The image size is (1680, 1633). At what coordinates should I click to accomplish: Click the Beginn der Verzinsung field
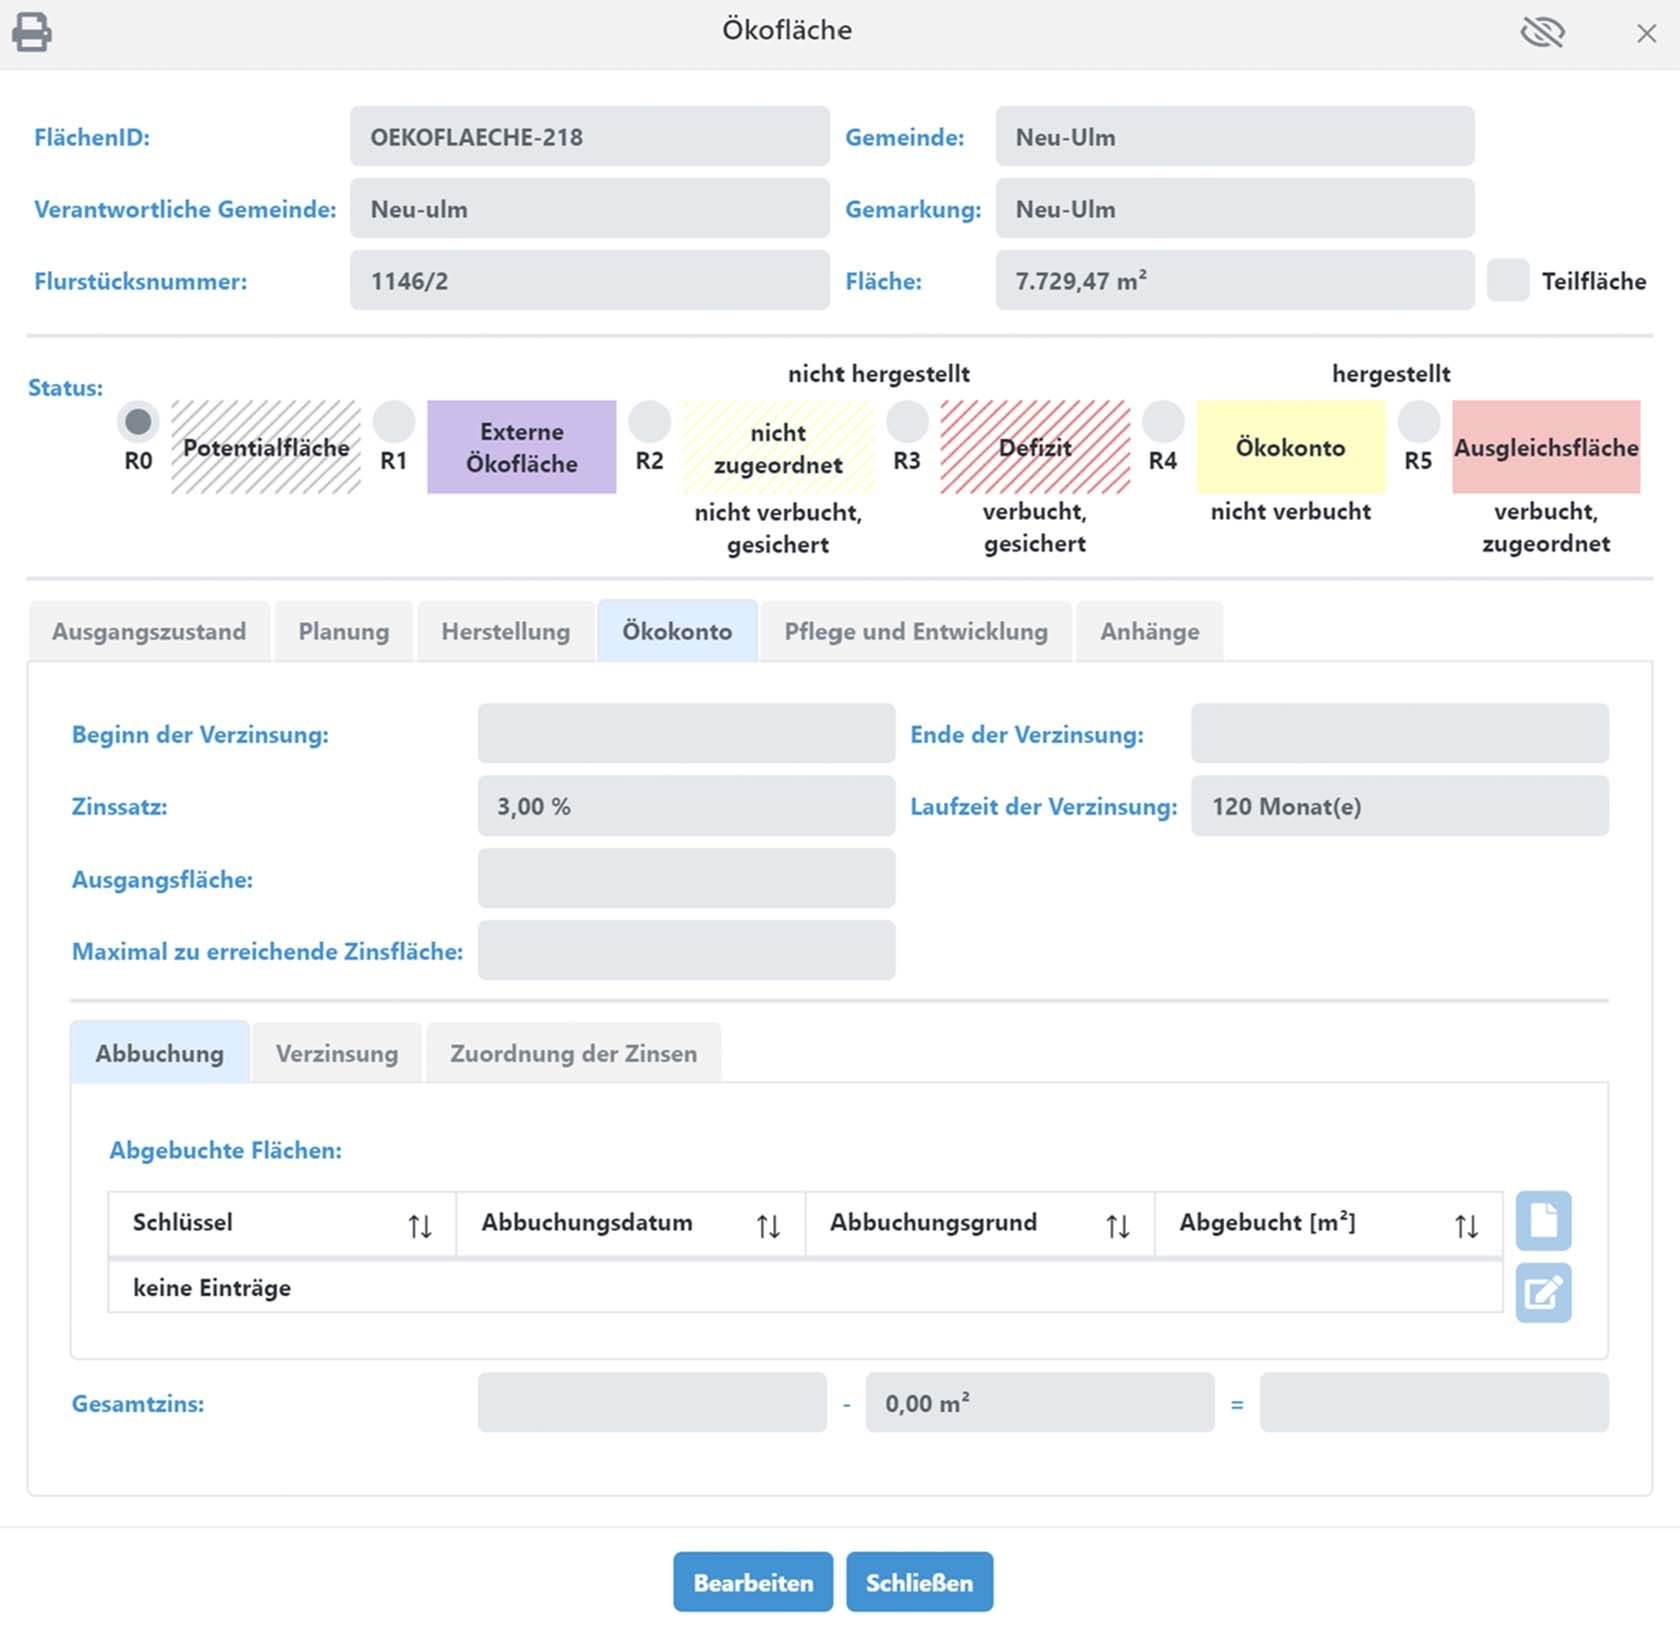[x=686, y=734]
